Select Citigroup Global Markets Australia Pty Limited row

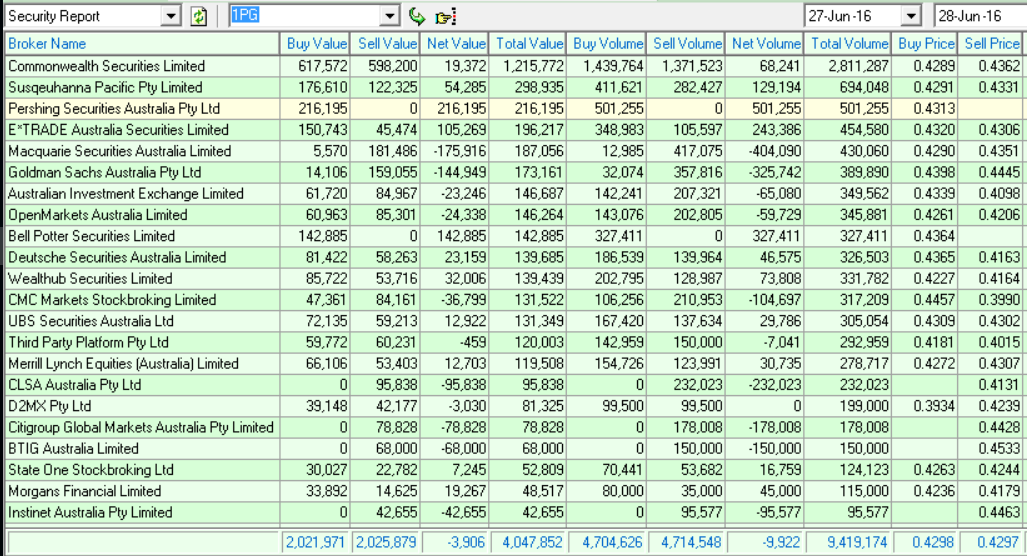(x=514, y=427)
